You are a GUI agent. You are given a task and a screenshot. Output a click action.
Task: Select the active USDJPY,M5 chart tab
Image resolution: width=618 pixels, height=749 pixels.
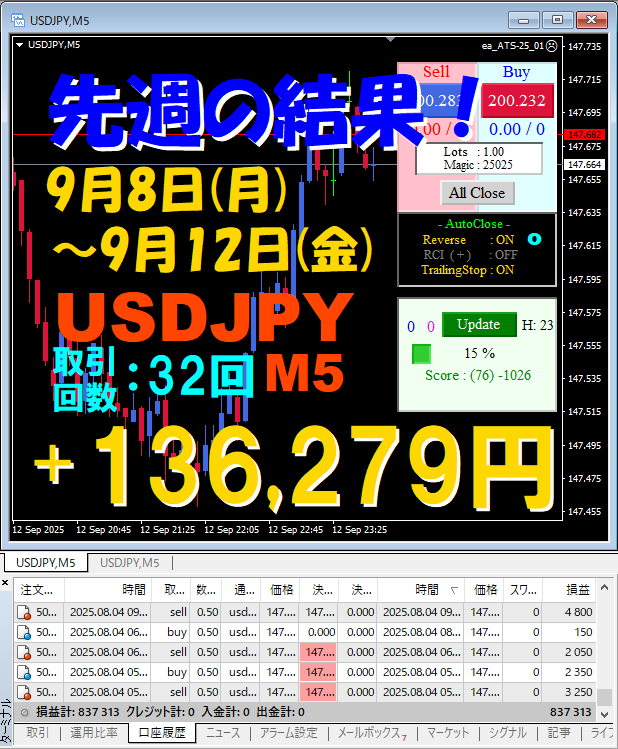(x=46, y=563)
